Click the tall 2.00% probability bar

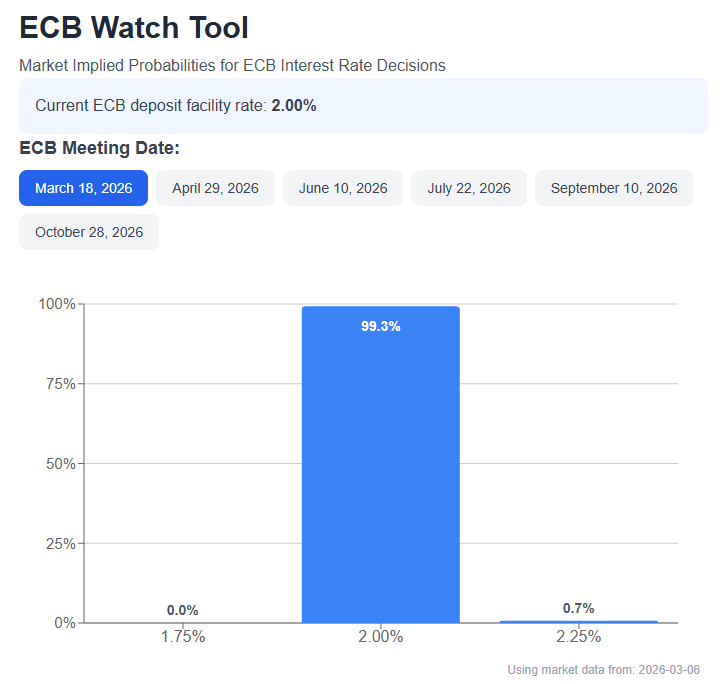(380, 470)
